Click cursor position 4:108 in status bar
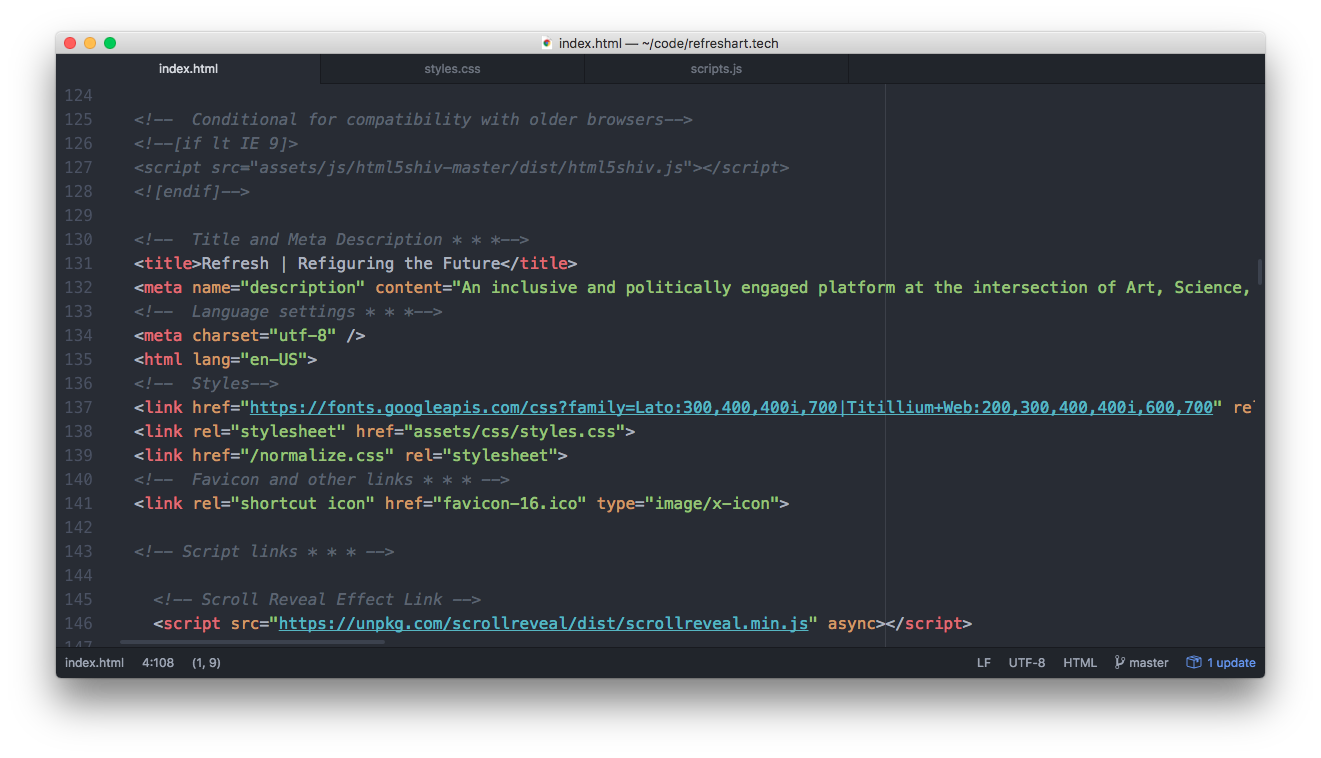This screenshot has height=758, width=1321. 158,662
